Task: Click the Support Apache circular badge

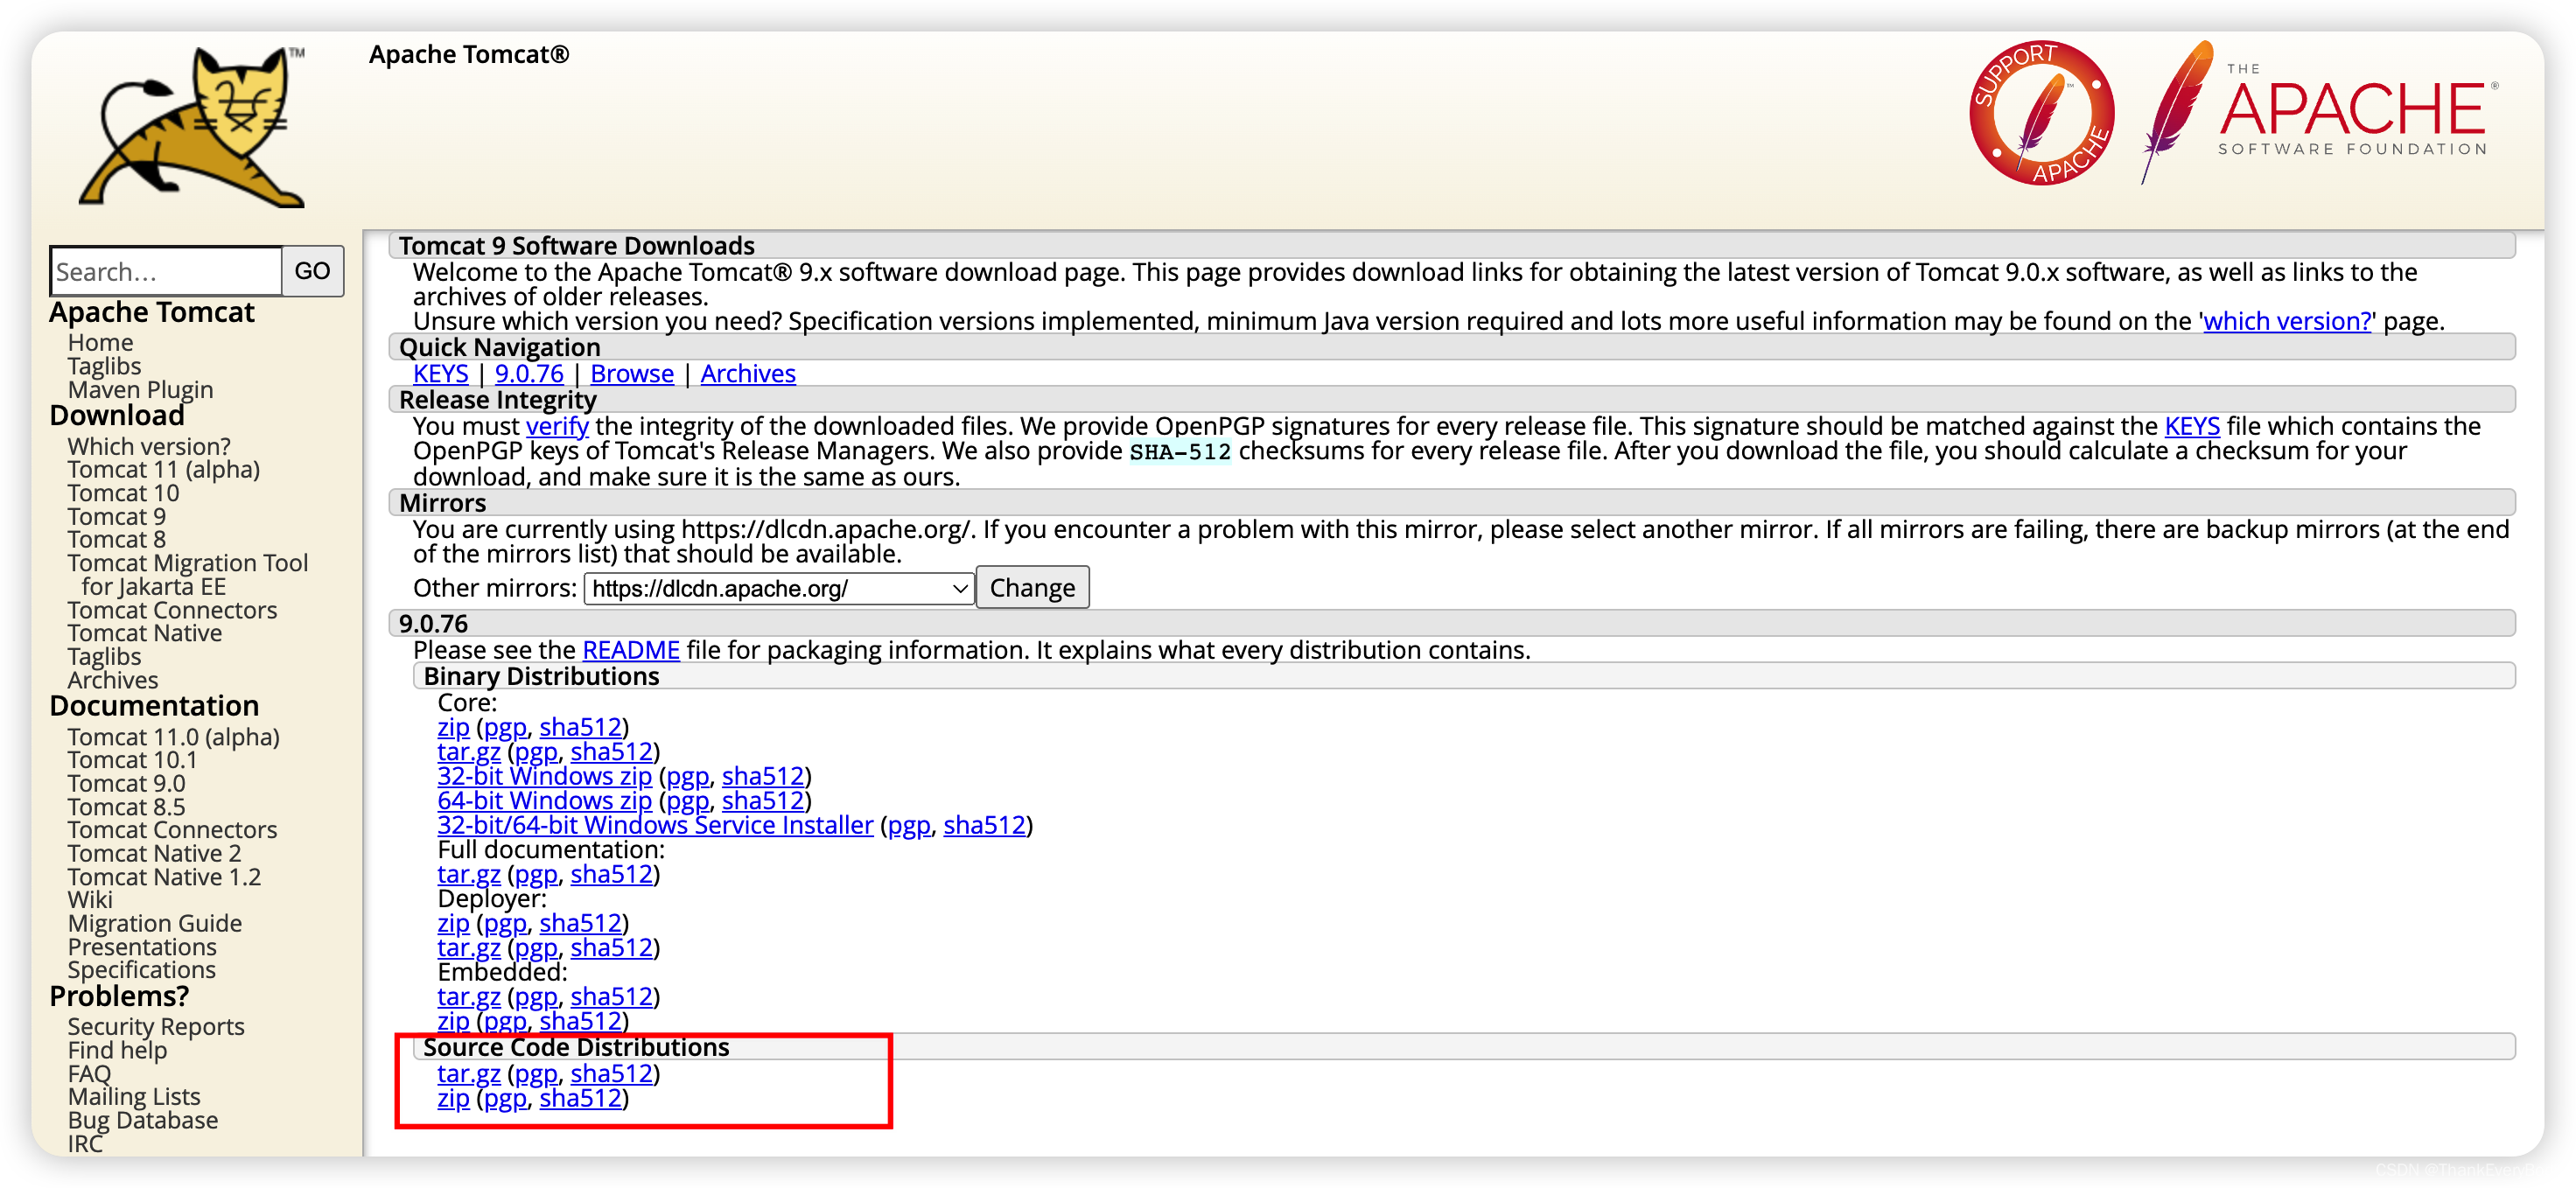Action: (2041, 113)
